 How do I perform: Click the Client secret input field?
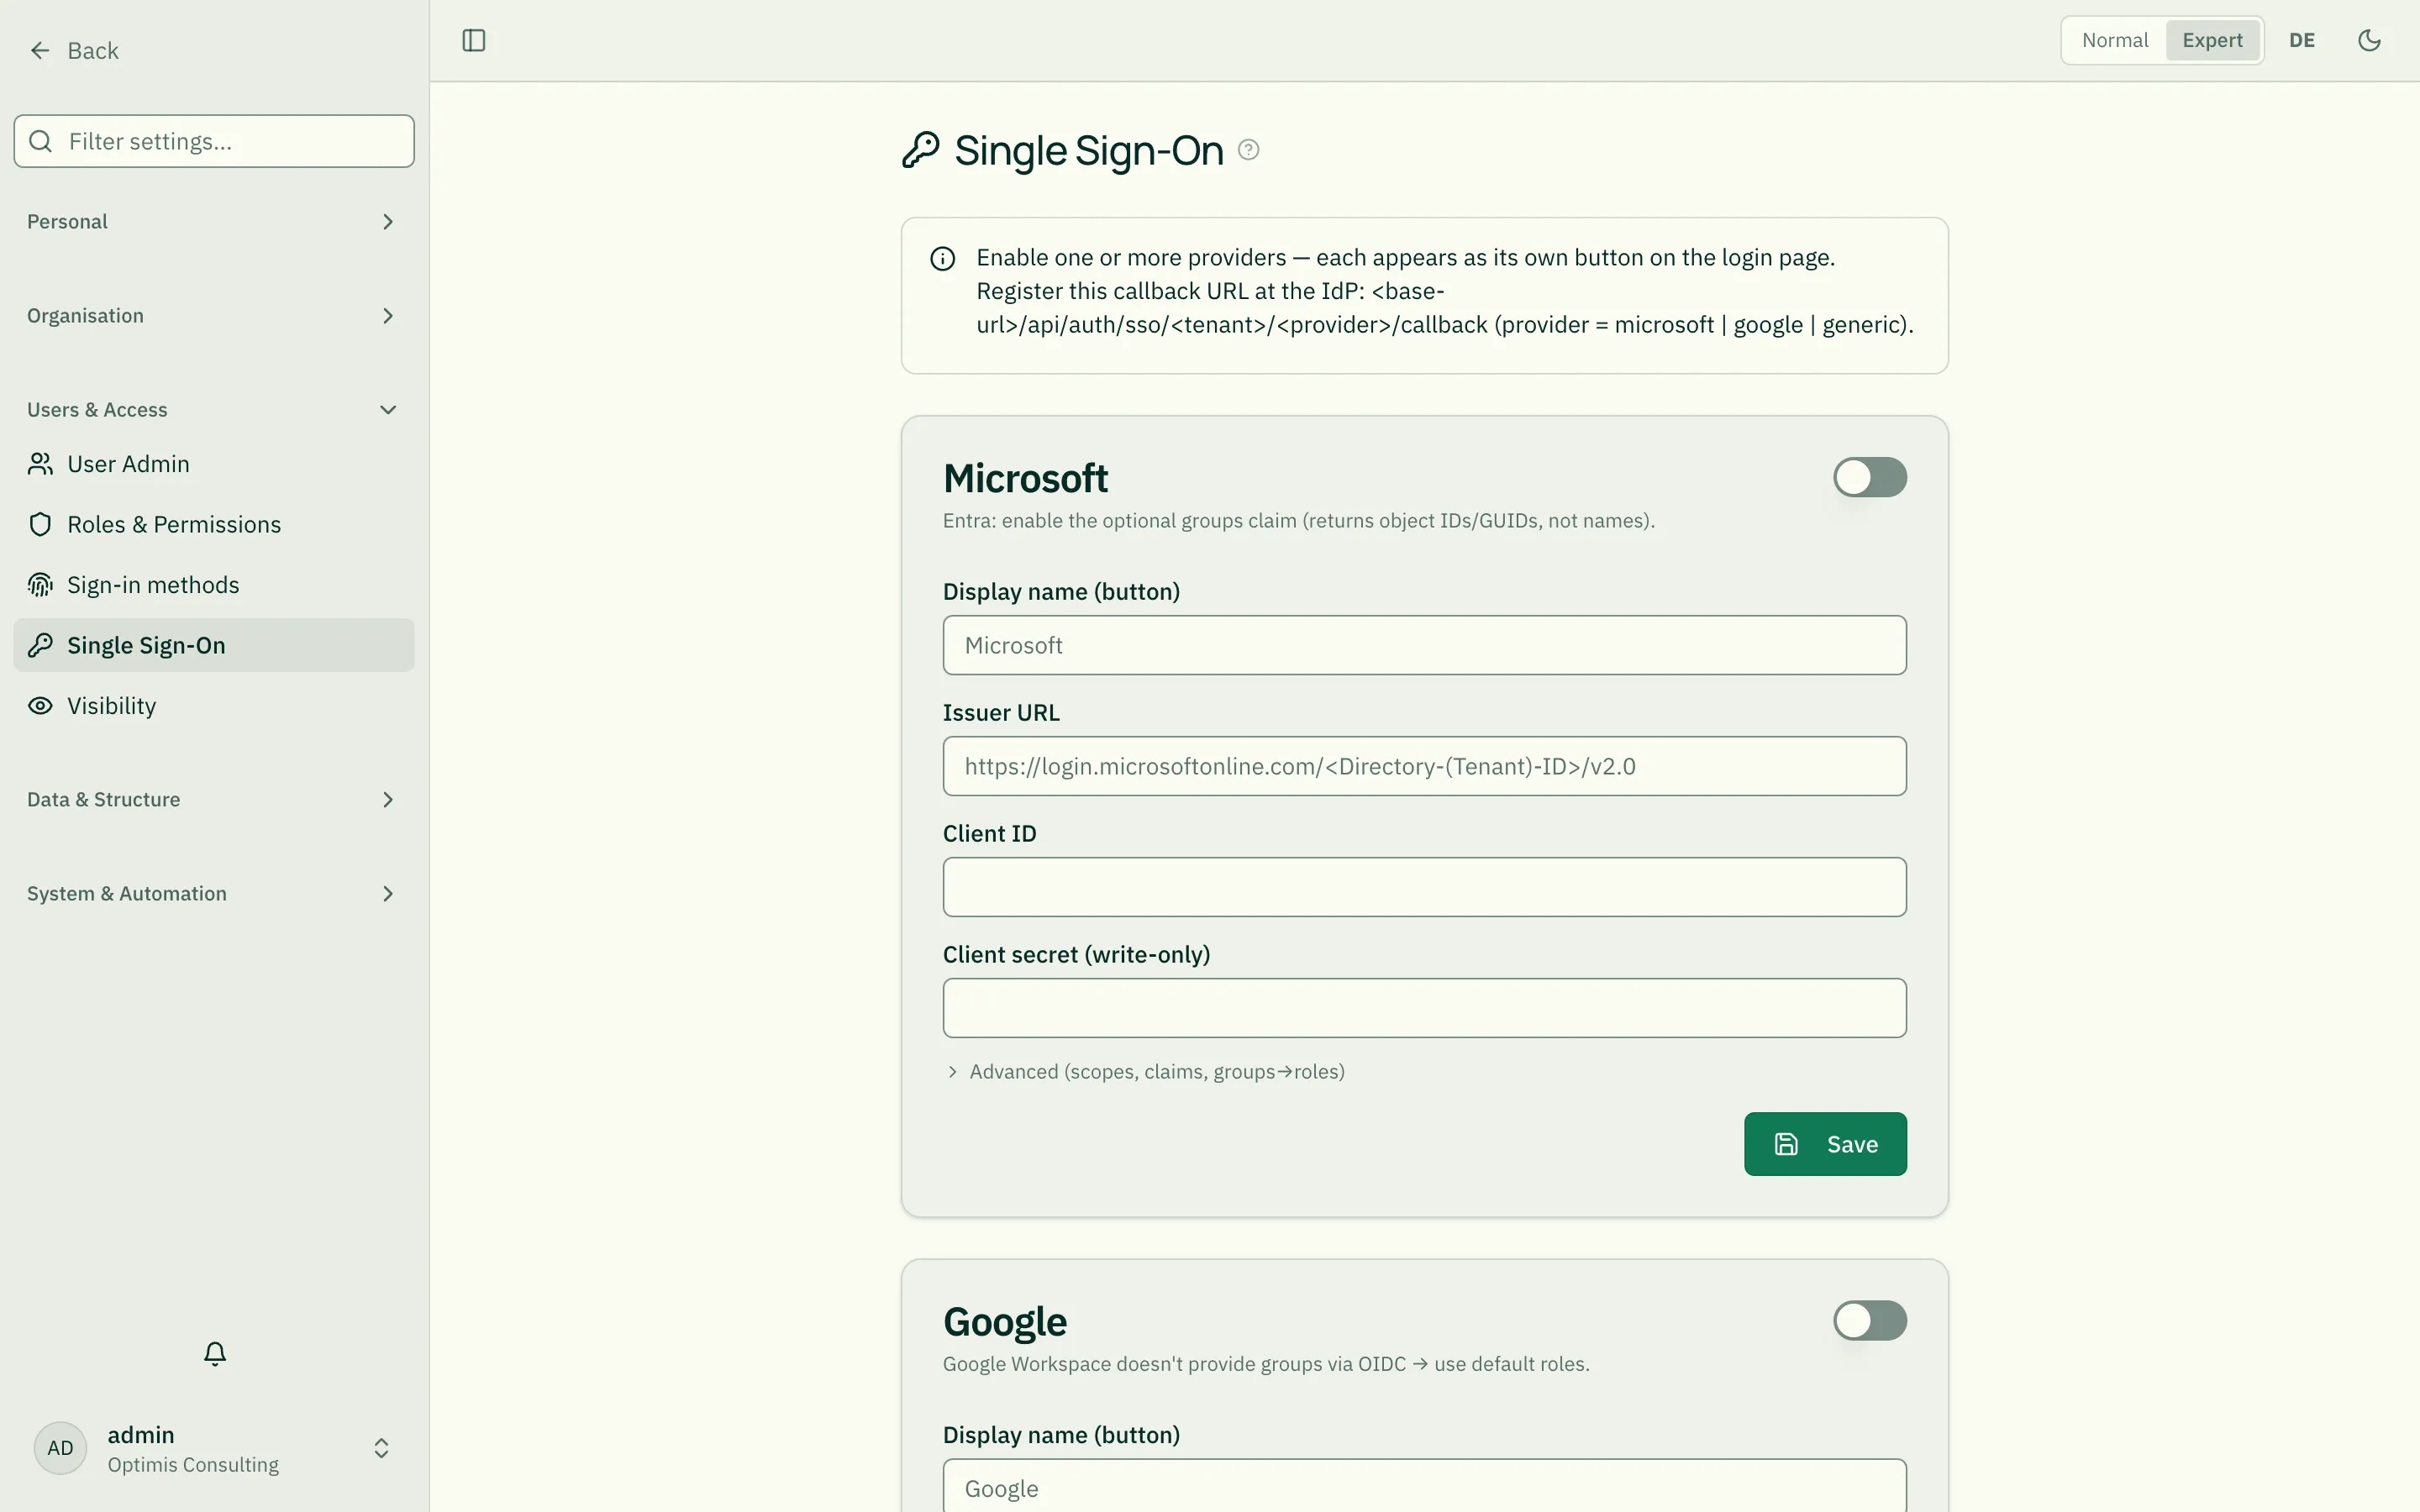click(x=1424, y=1008)
